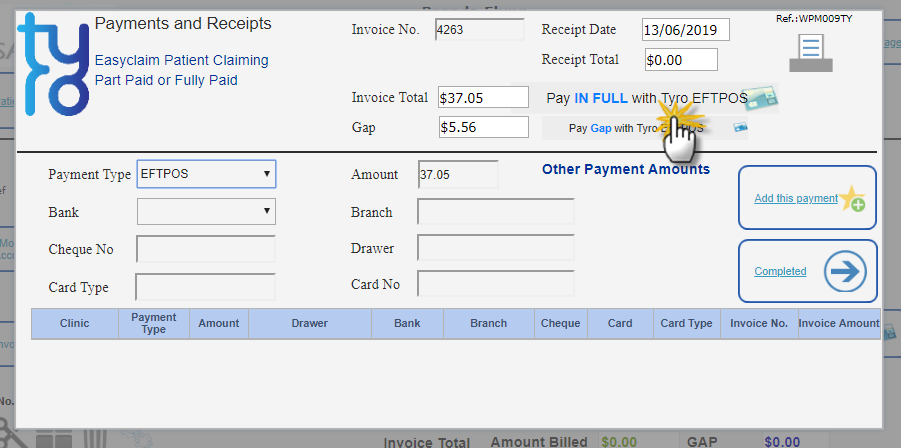Click the Invoice No. column header
This screenshot has height=448, width=901.
[758, 323]
